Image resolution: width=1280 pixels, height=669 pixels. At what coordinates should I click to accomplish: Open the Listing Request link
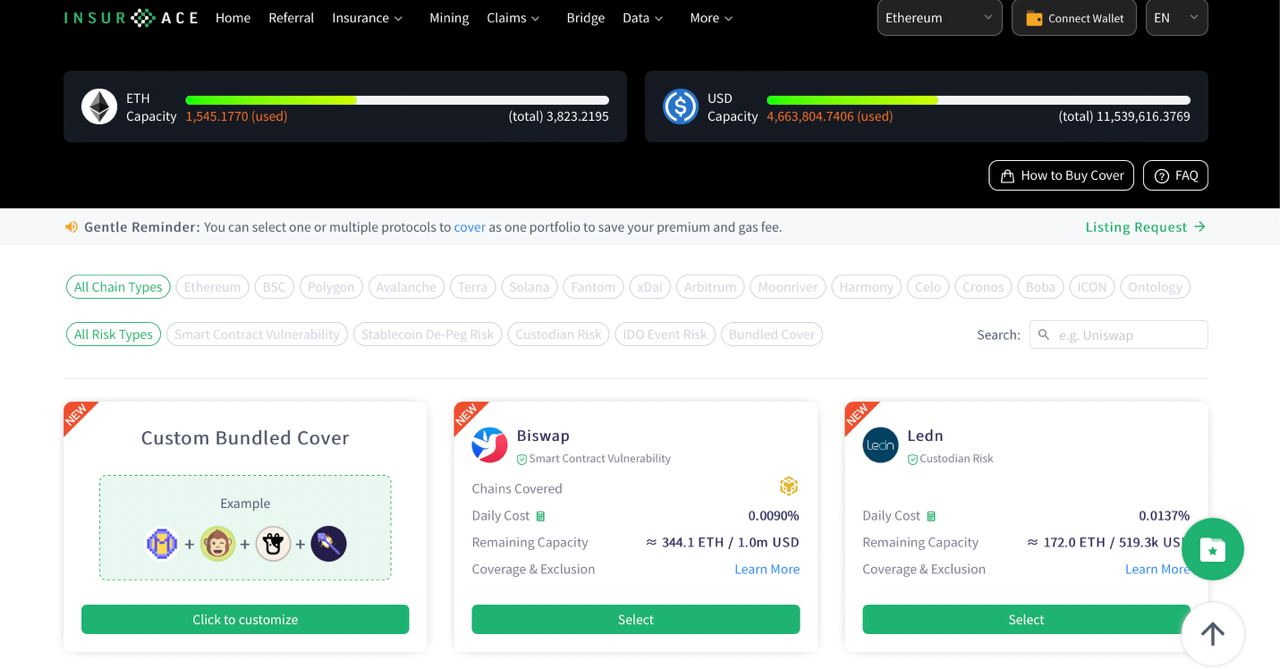pyautogui.click(x=1146, y=227)
